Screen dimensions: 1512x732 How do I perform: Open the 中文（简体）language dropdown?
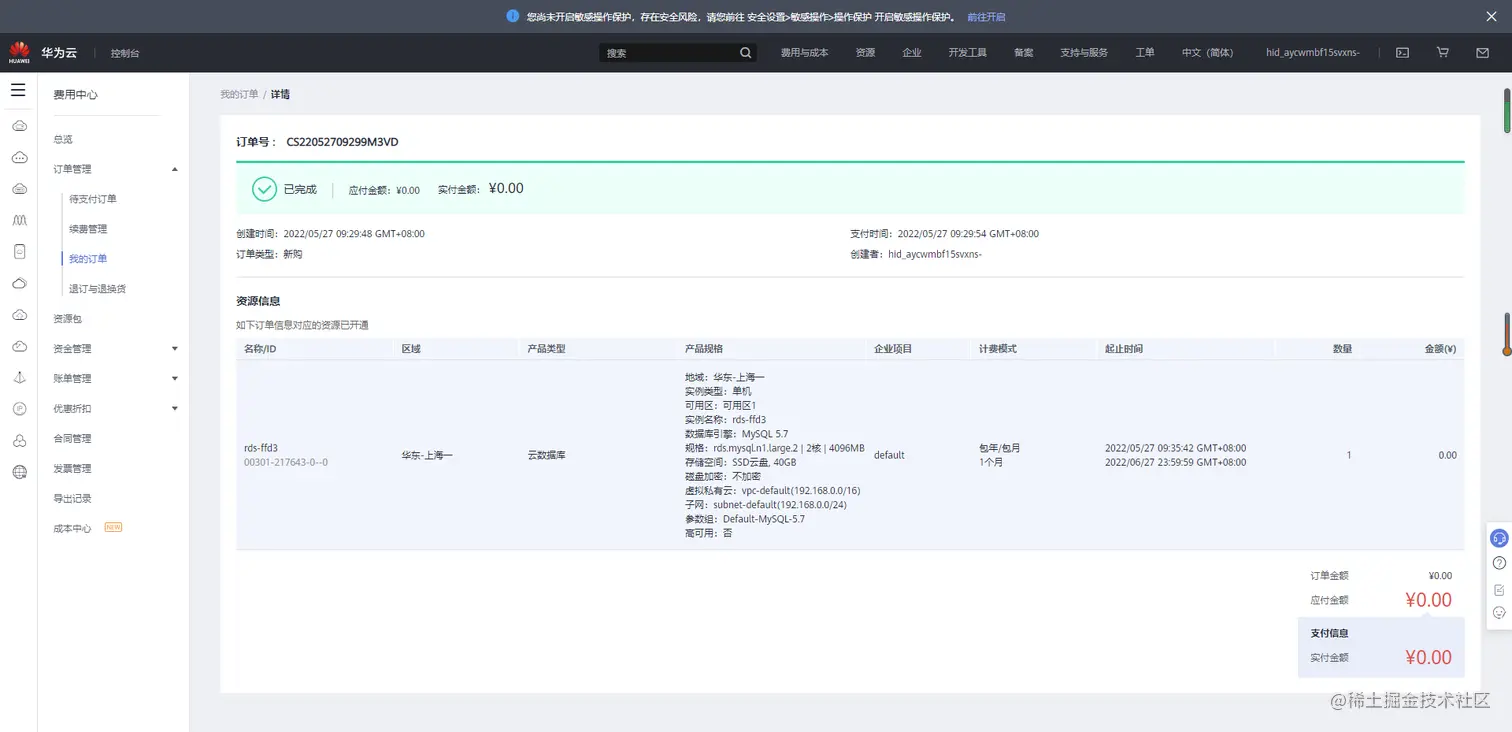pyautogui.click(x=1207, y=53)
